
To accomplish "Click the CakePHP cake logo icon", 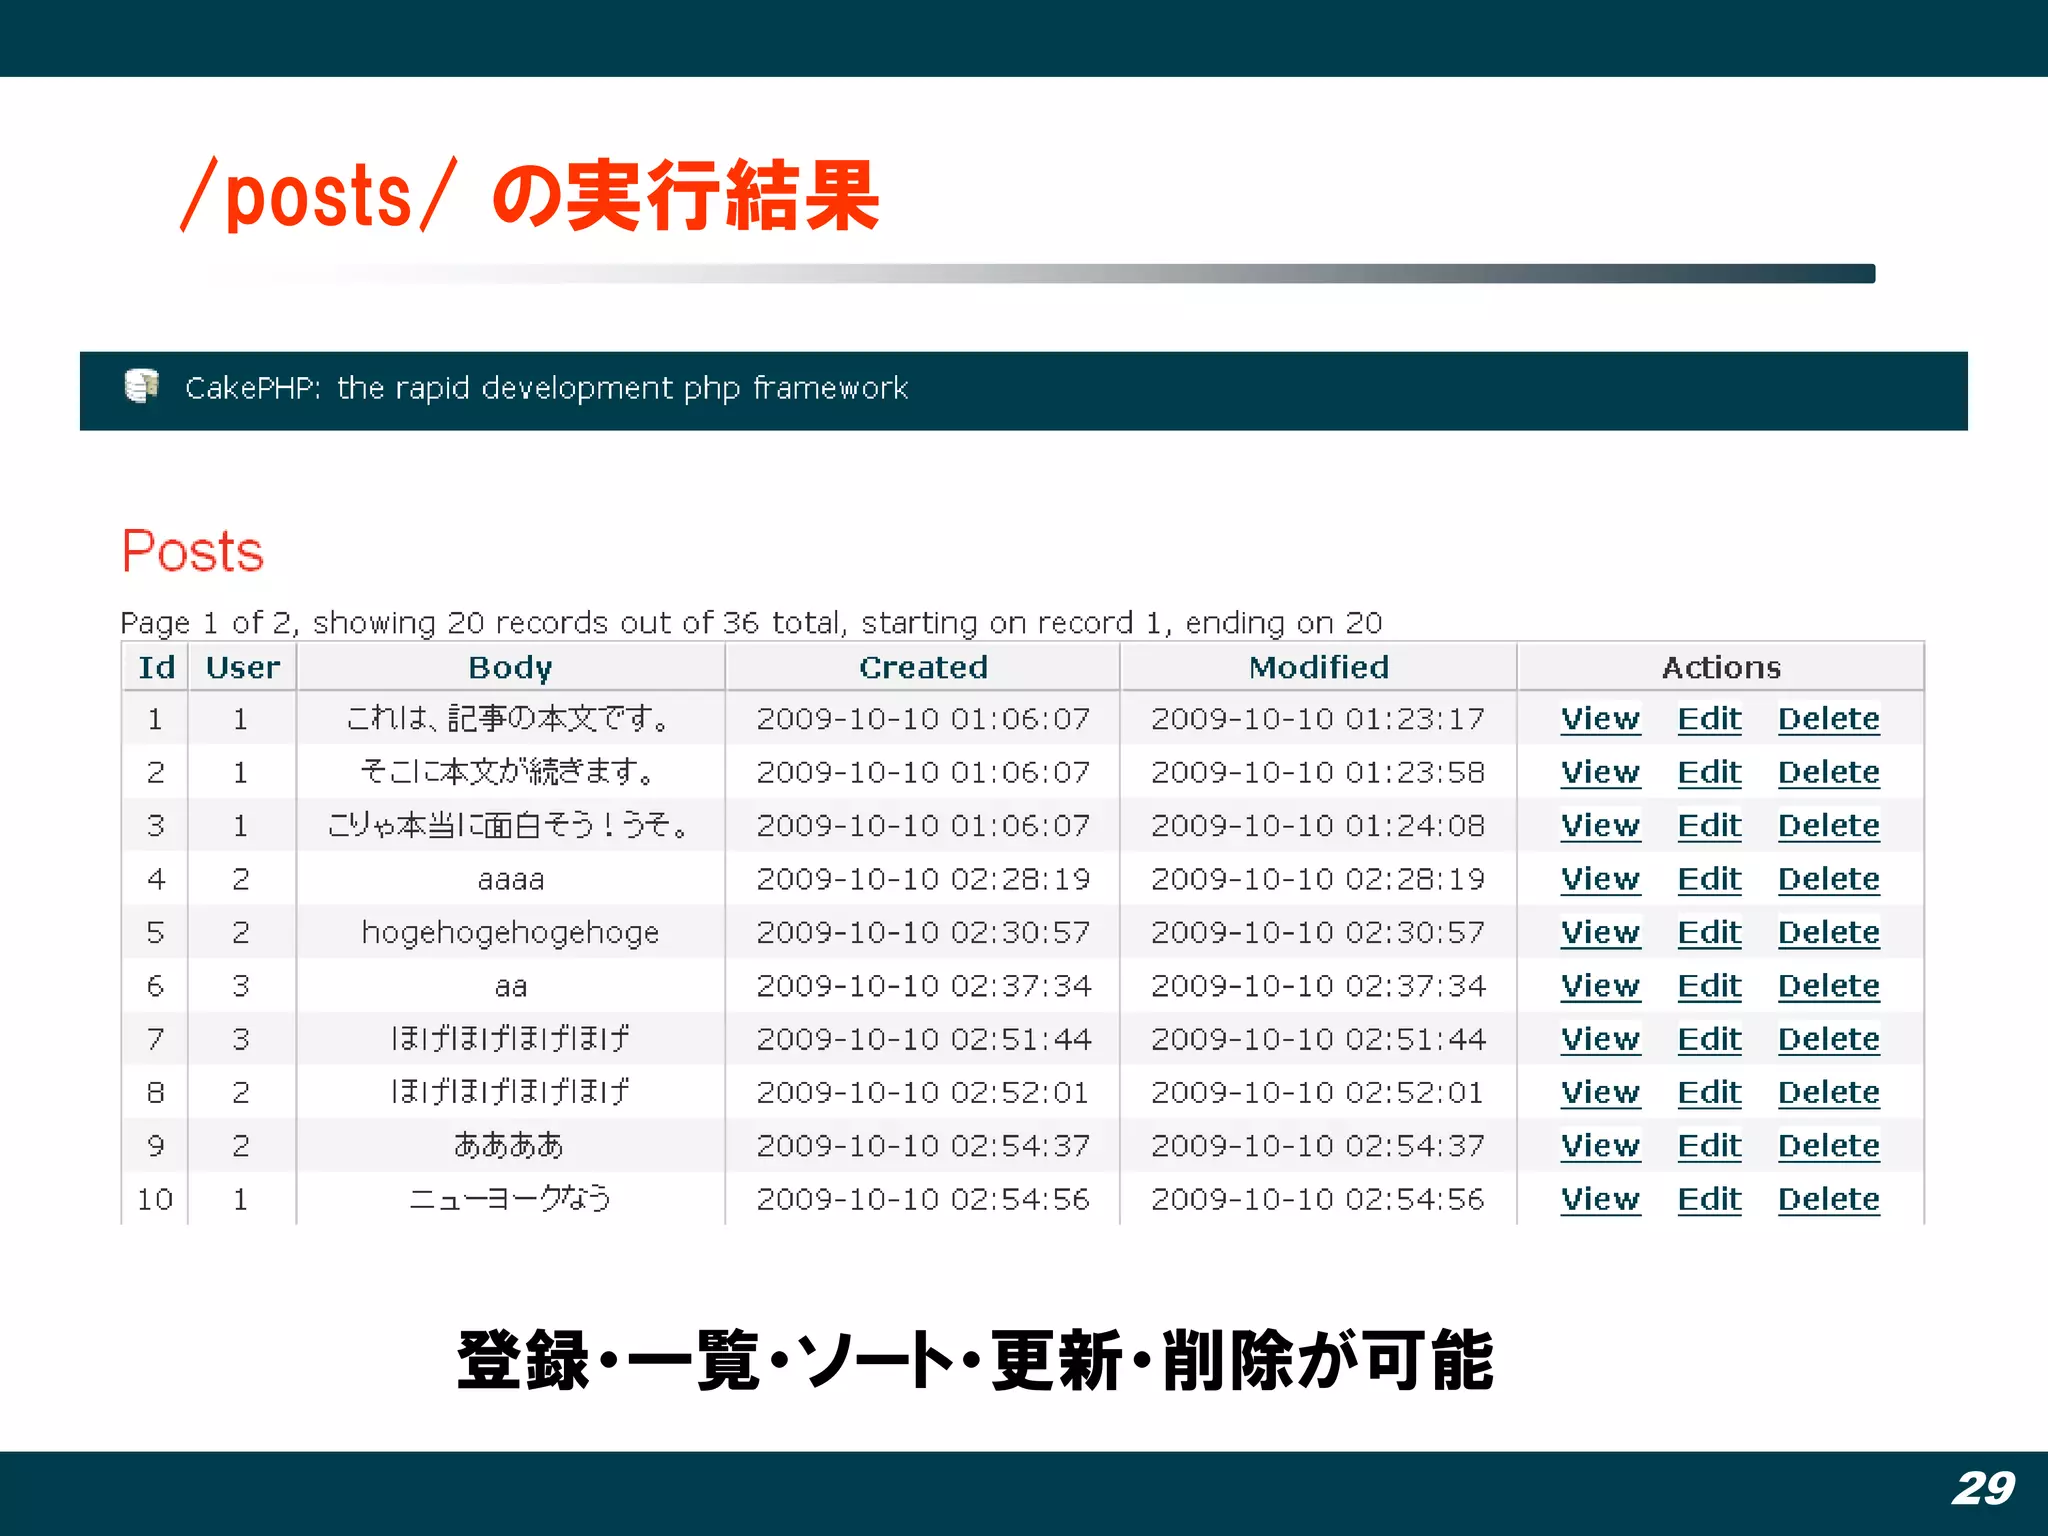I will (141, 386).
